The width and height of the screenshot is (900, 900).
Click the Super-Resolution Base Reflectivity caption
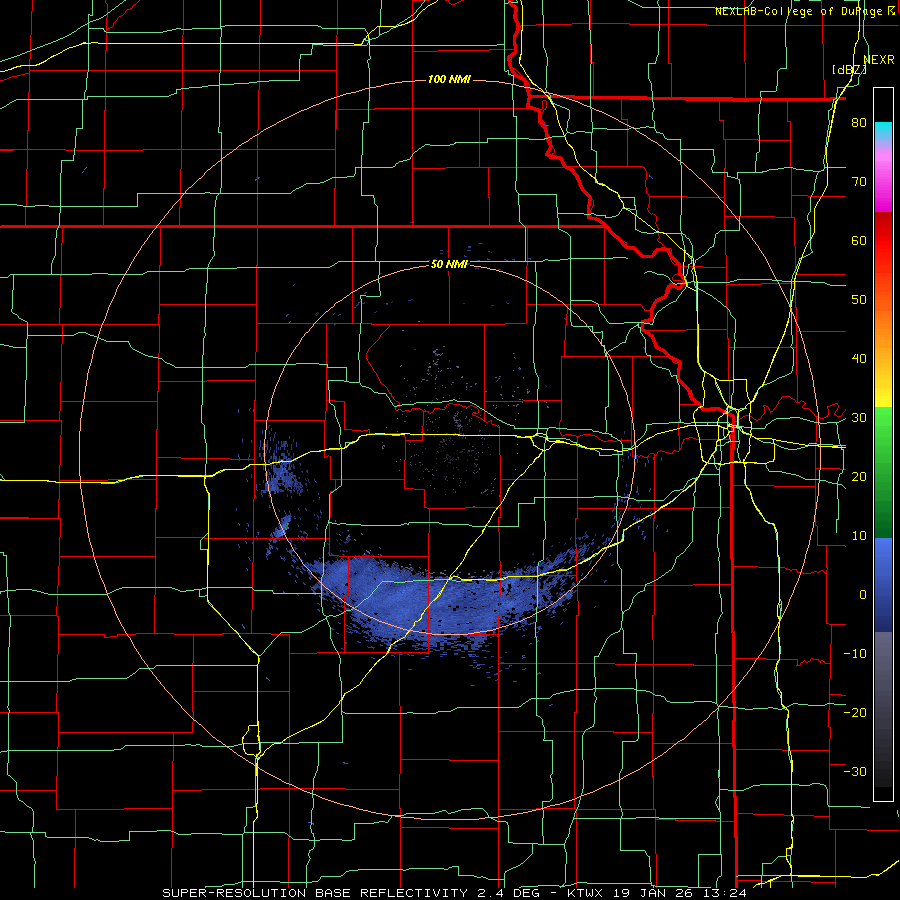[454, 893]
